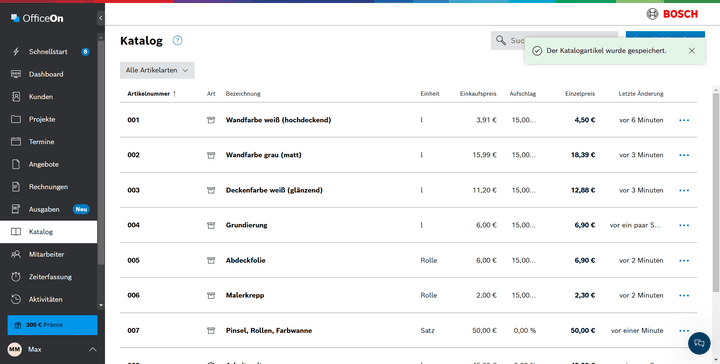Go to Schnellstart in the sidebar
The width and height of the screenshot is (720, 364).
[48, 51]
